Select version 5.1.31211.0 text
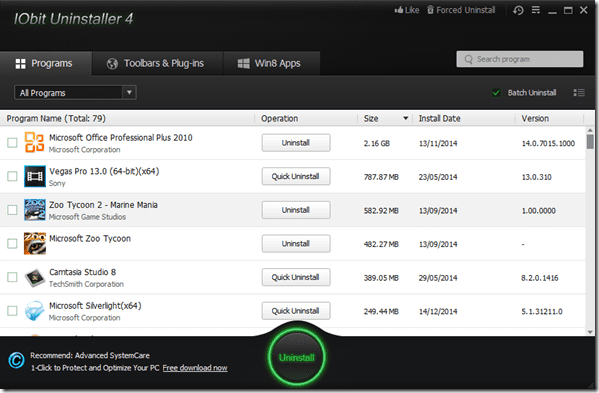Image resolution: width=599 pixels, height=393 pixels. click(x=542, y=312)
